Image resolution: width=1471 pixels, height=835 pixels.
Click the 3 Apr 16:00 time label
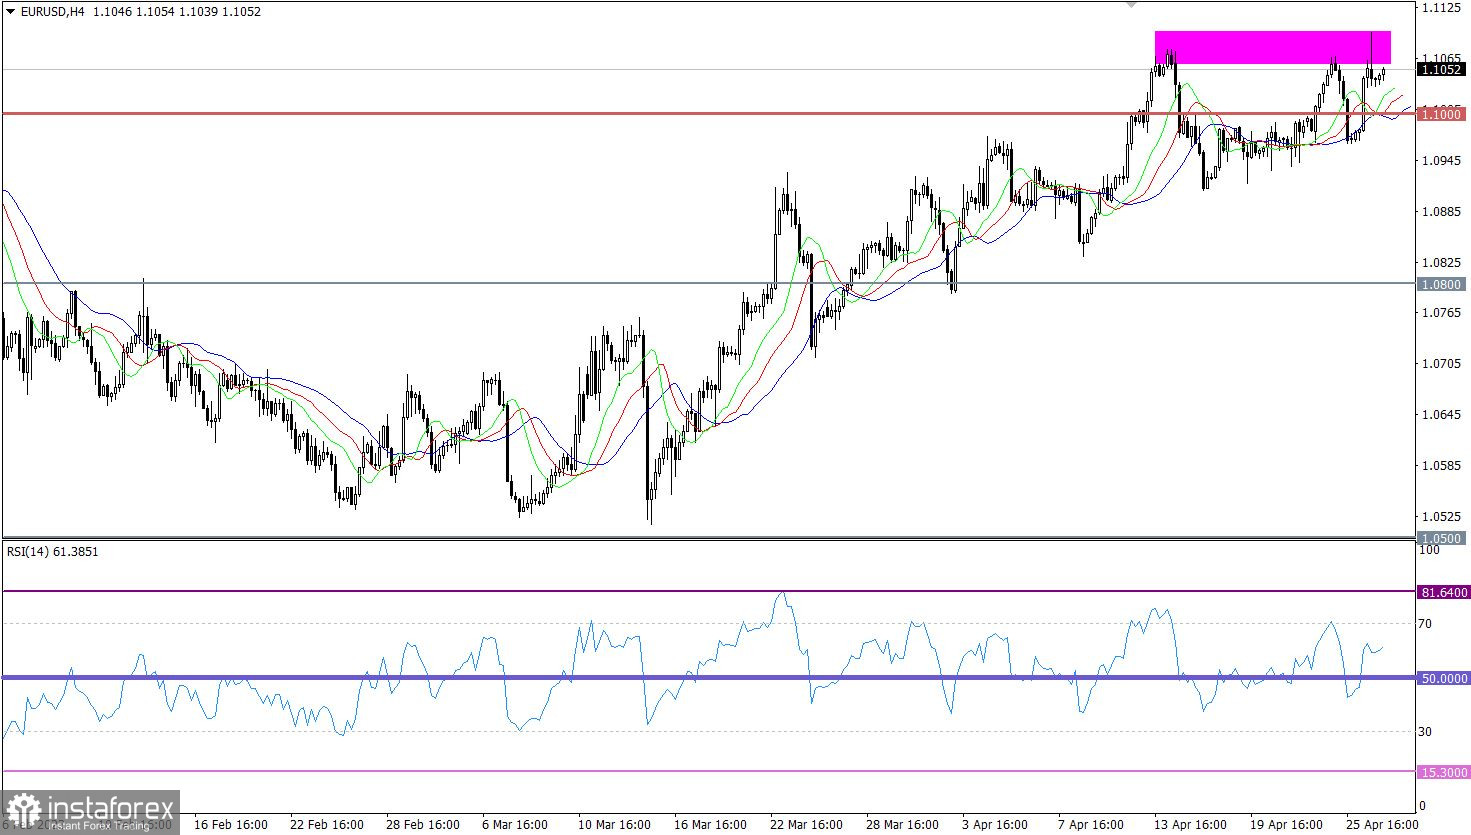pyautogui.click(x=994, y=825)
